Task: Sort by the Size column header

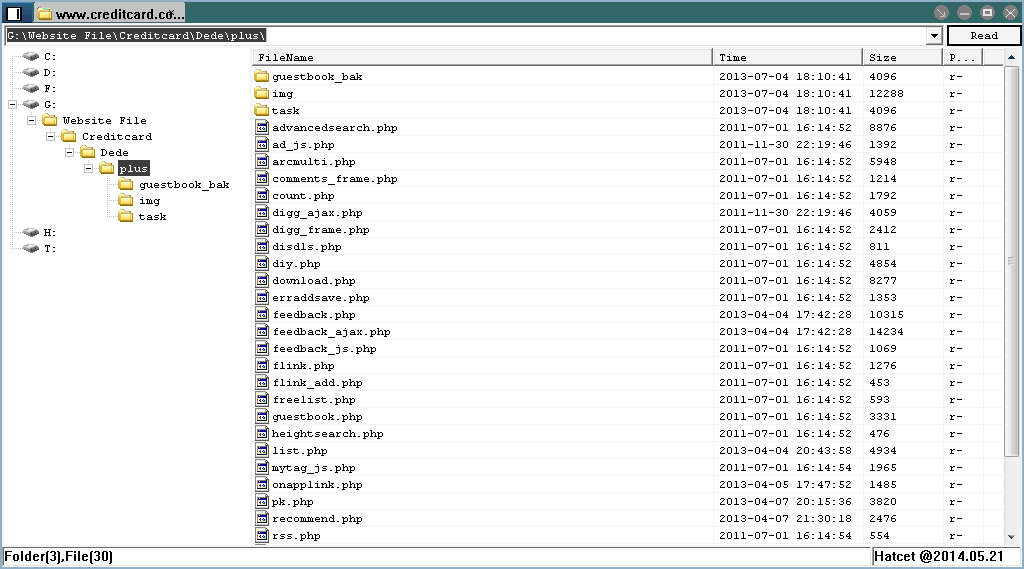Action: (903, 57)
